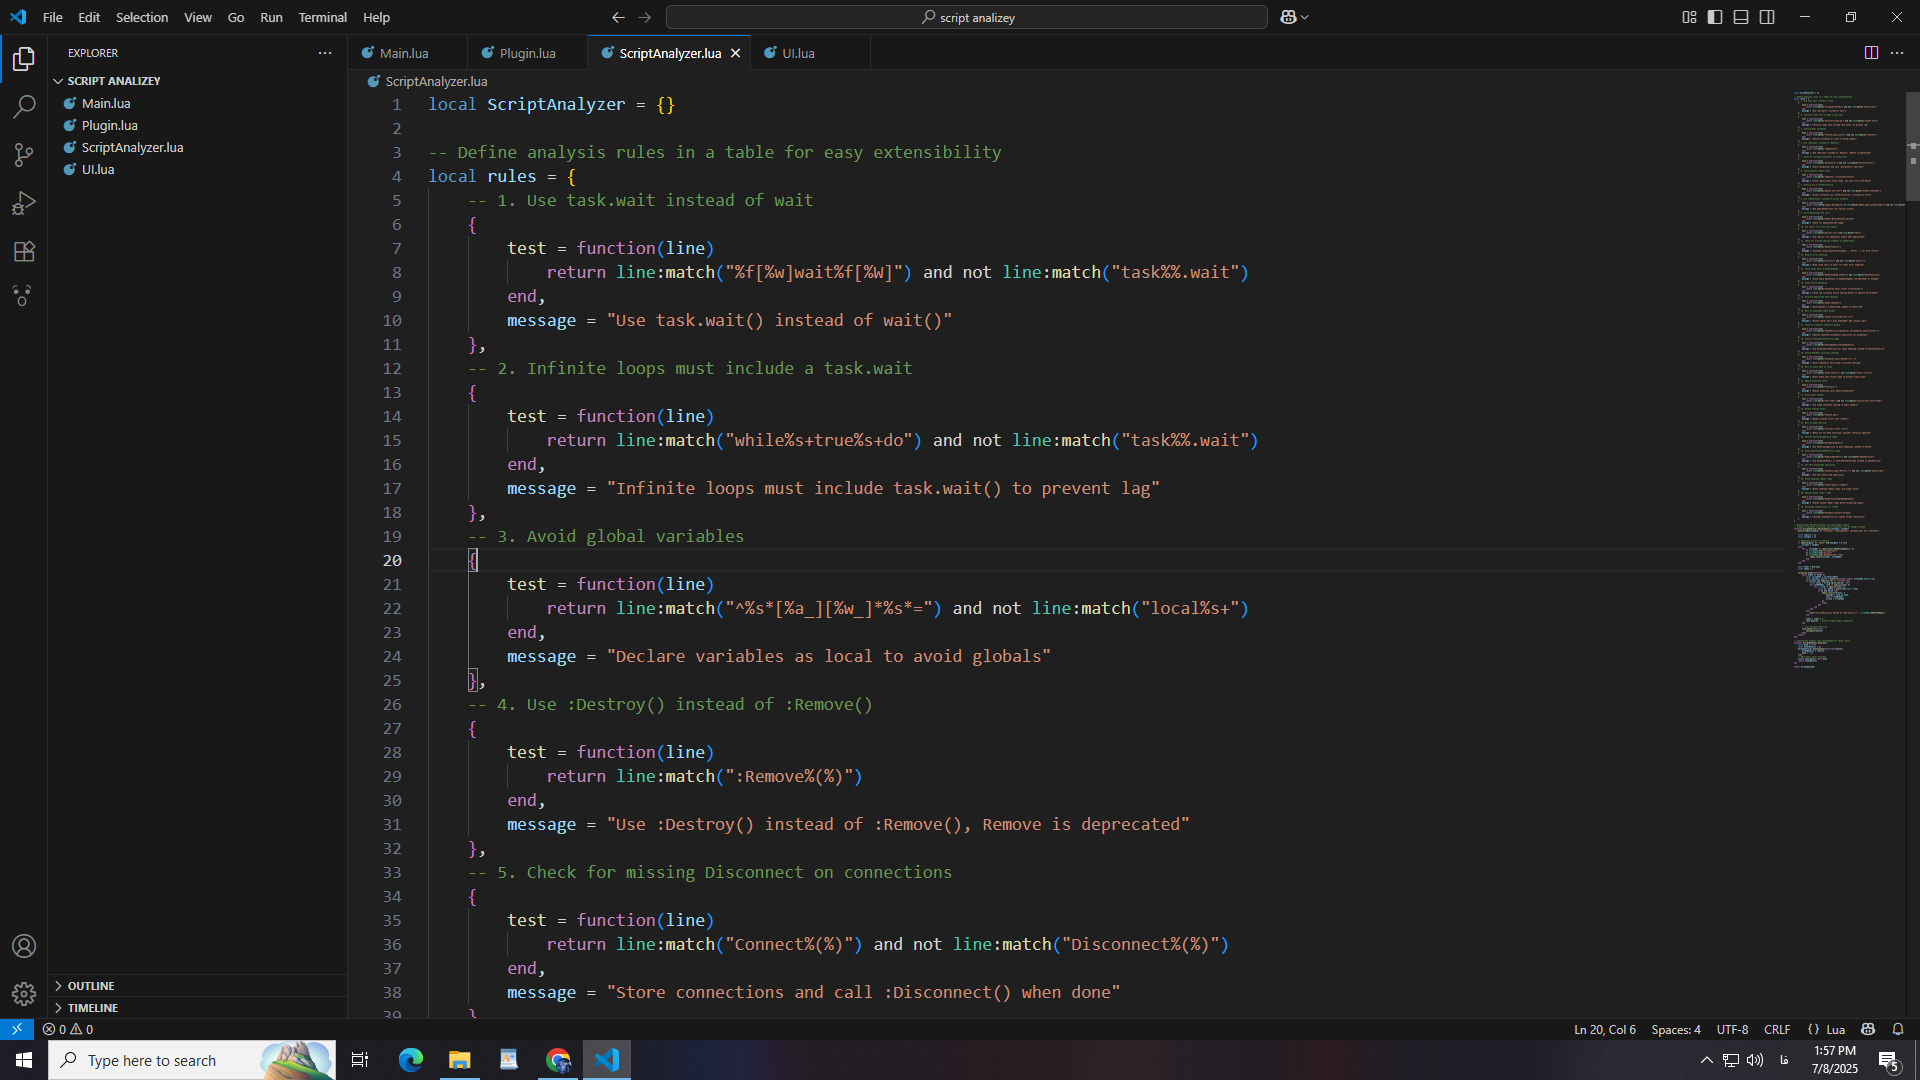Toggle the Primary Side Bar visibility
This screenshot has width=1920, height=1080.
[1715, 17]
